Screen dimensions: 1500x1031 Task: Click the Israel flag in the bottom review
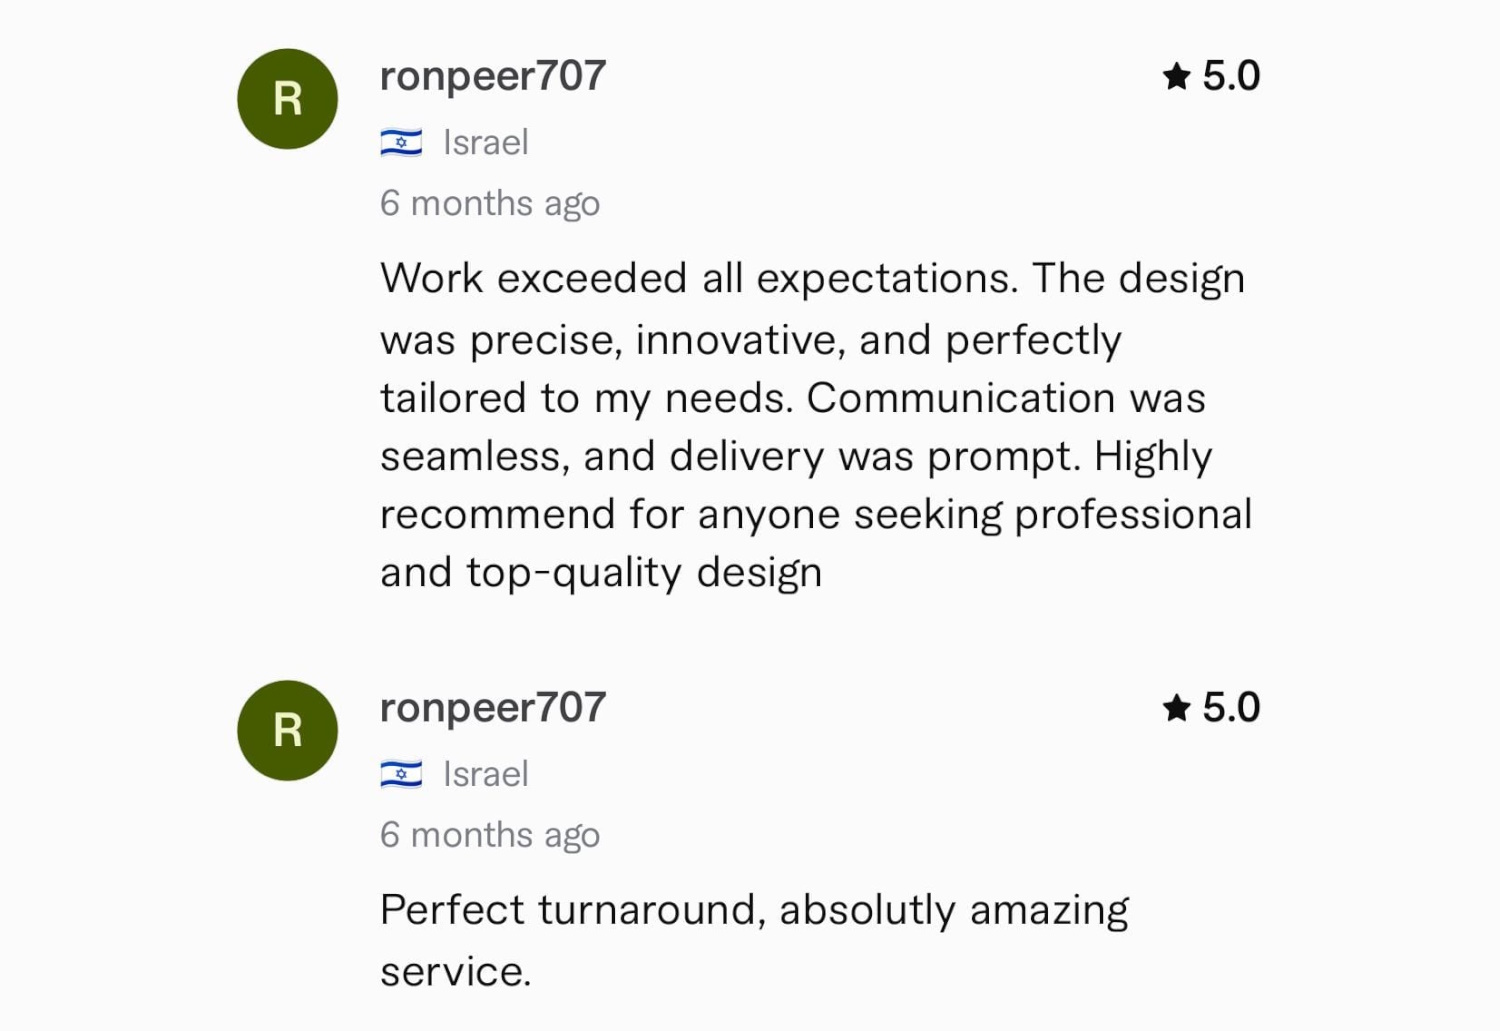tap(401, 774)
